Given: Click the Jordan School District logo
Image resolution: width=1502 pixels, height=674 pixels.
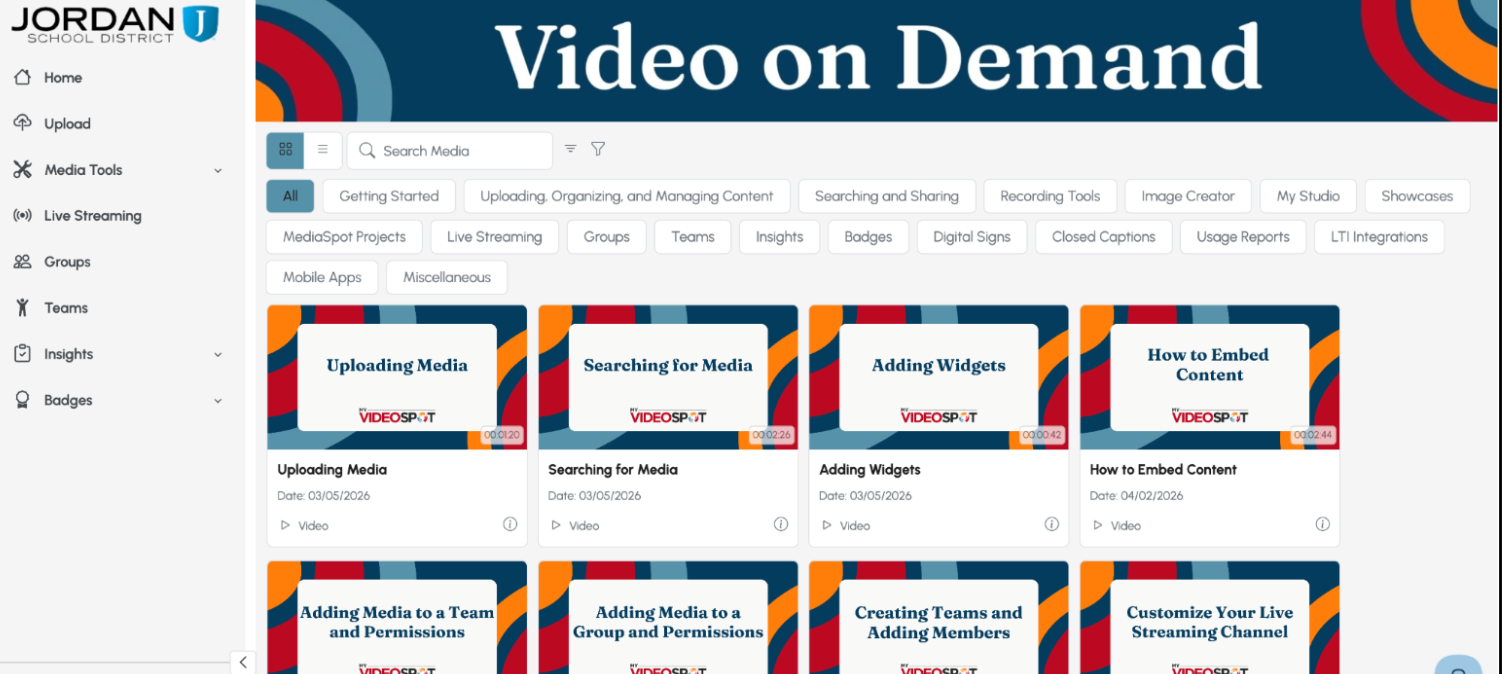Looking at the screenshot, I should click(x=114, y=24).
